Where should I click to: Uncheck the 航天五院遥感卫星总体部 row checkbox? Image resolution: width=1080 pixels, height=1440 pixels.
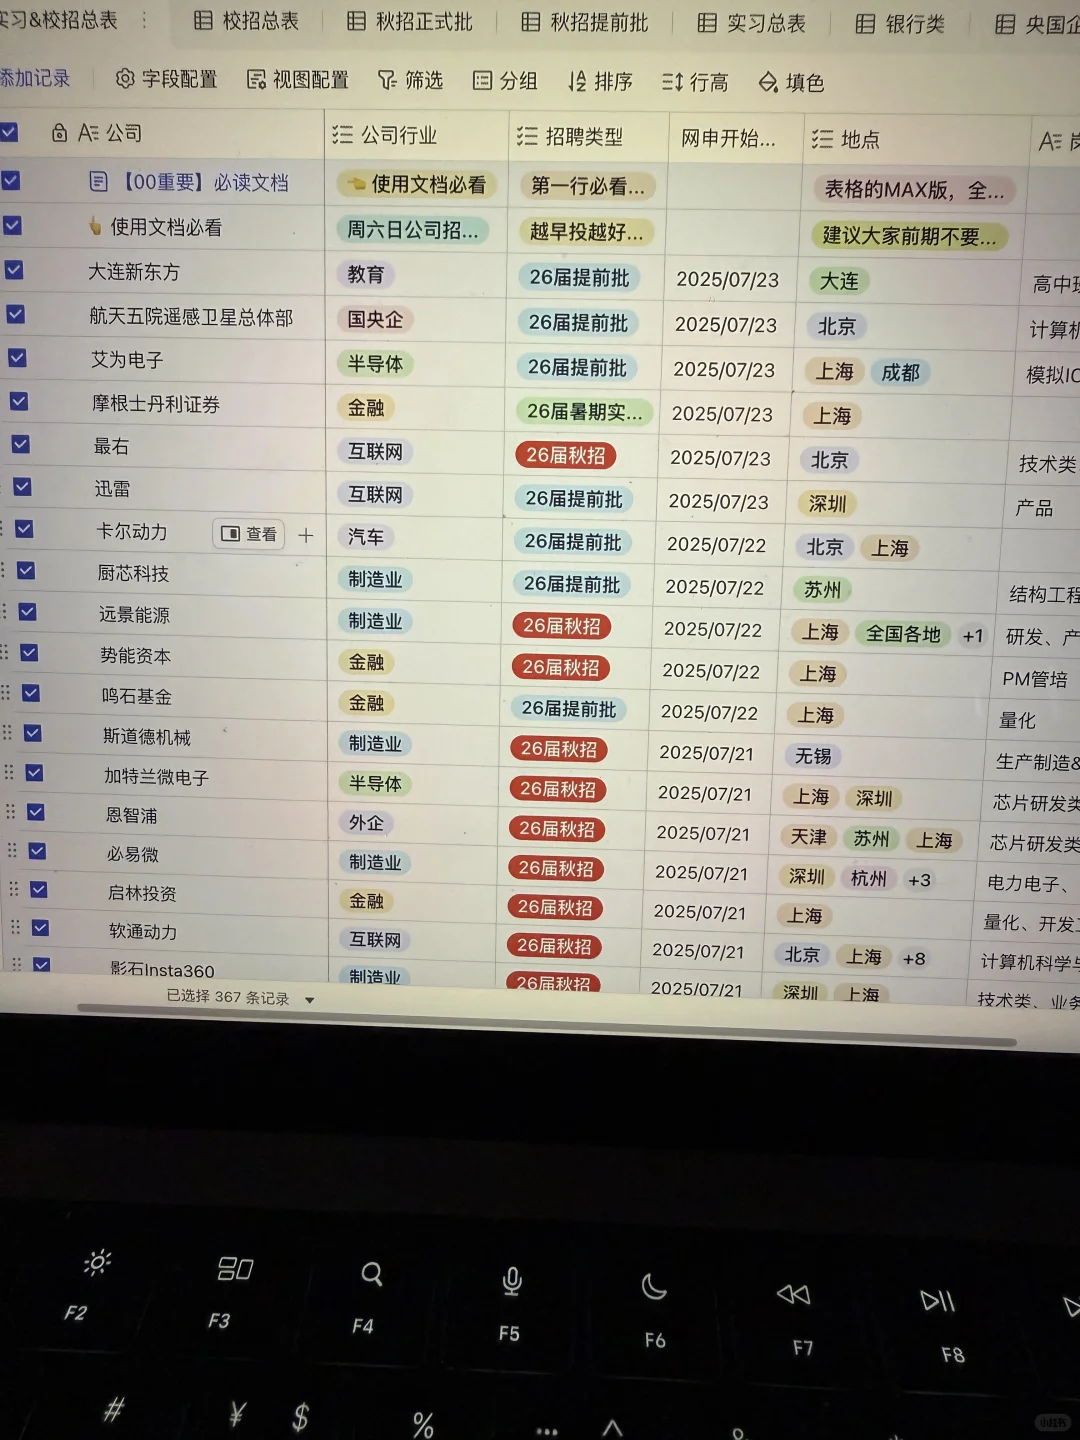point(15,314)
